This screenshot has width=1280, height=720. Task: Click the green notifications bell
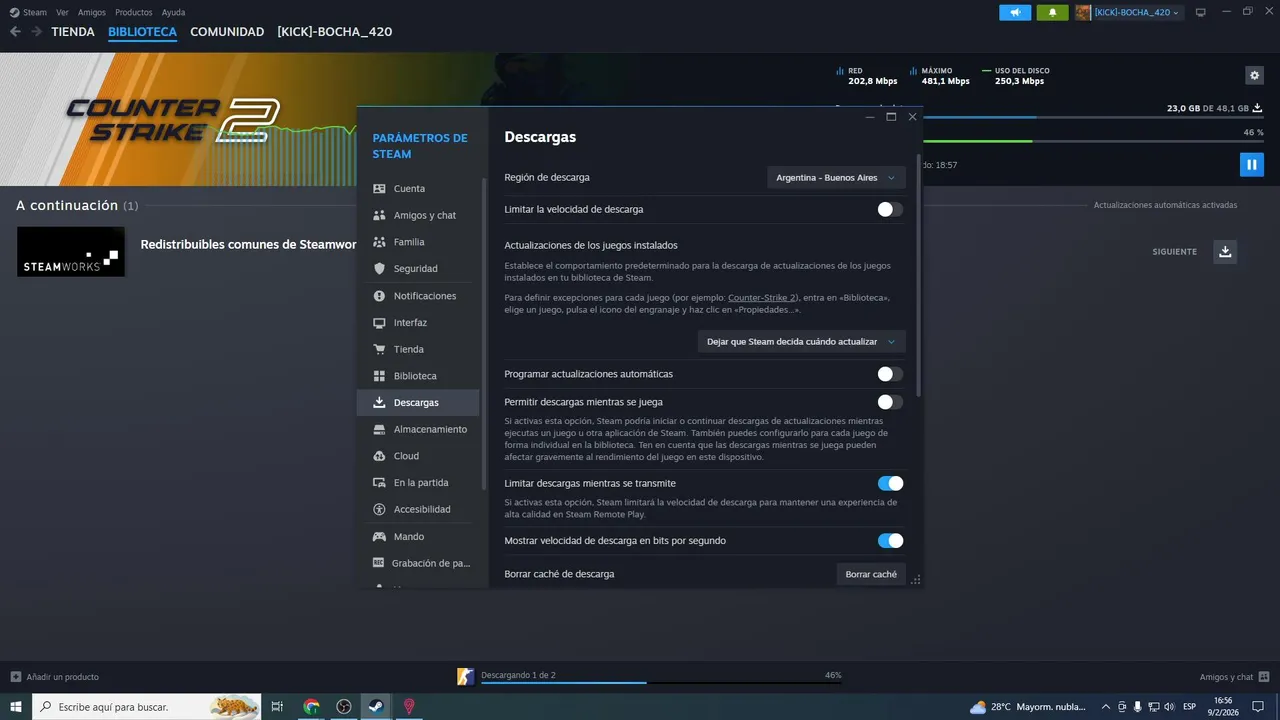[x=1052, y=12]
